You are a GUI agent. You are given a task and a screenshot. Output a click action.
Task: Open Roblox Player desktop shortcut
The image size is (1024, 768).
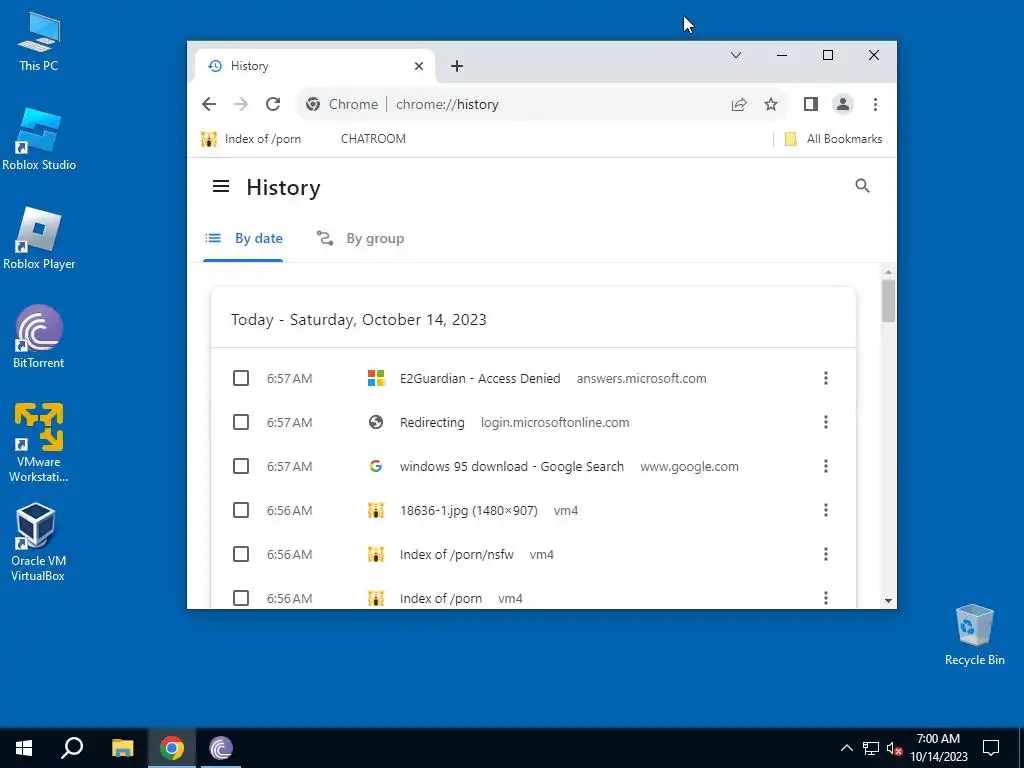click(39, 238)
